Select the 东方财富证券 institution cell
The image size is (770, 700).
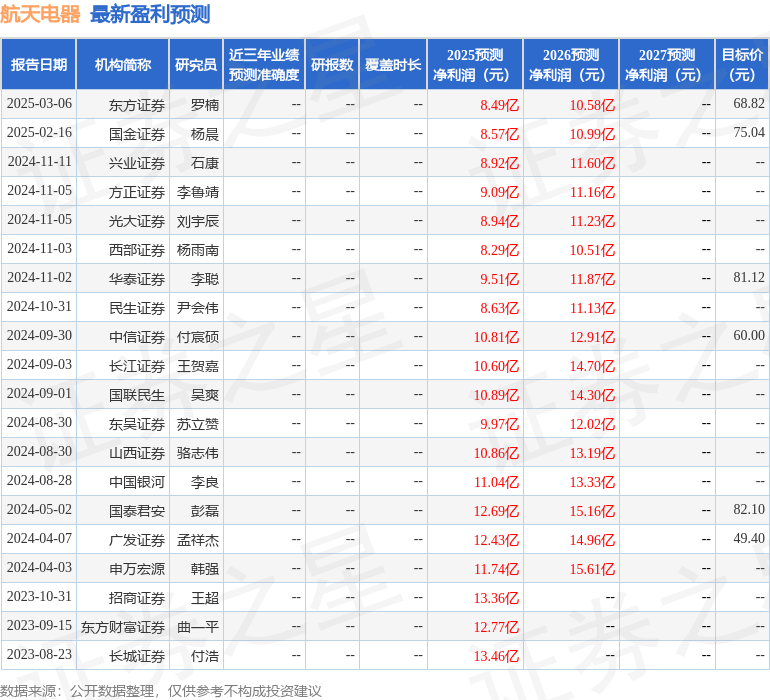pos(123,627)
